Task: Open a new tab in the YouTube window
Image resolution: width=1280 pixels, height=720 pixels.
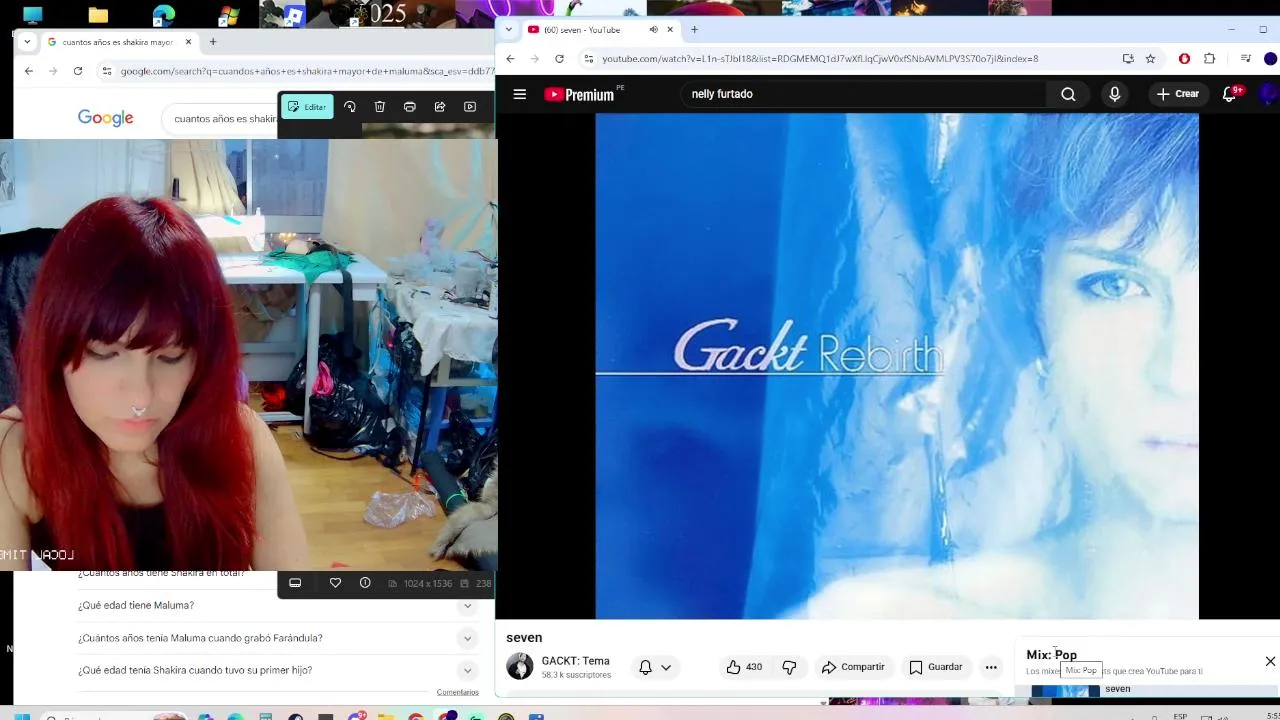Action: (694, 30)
